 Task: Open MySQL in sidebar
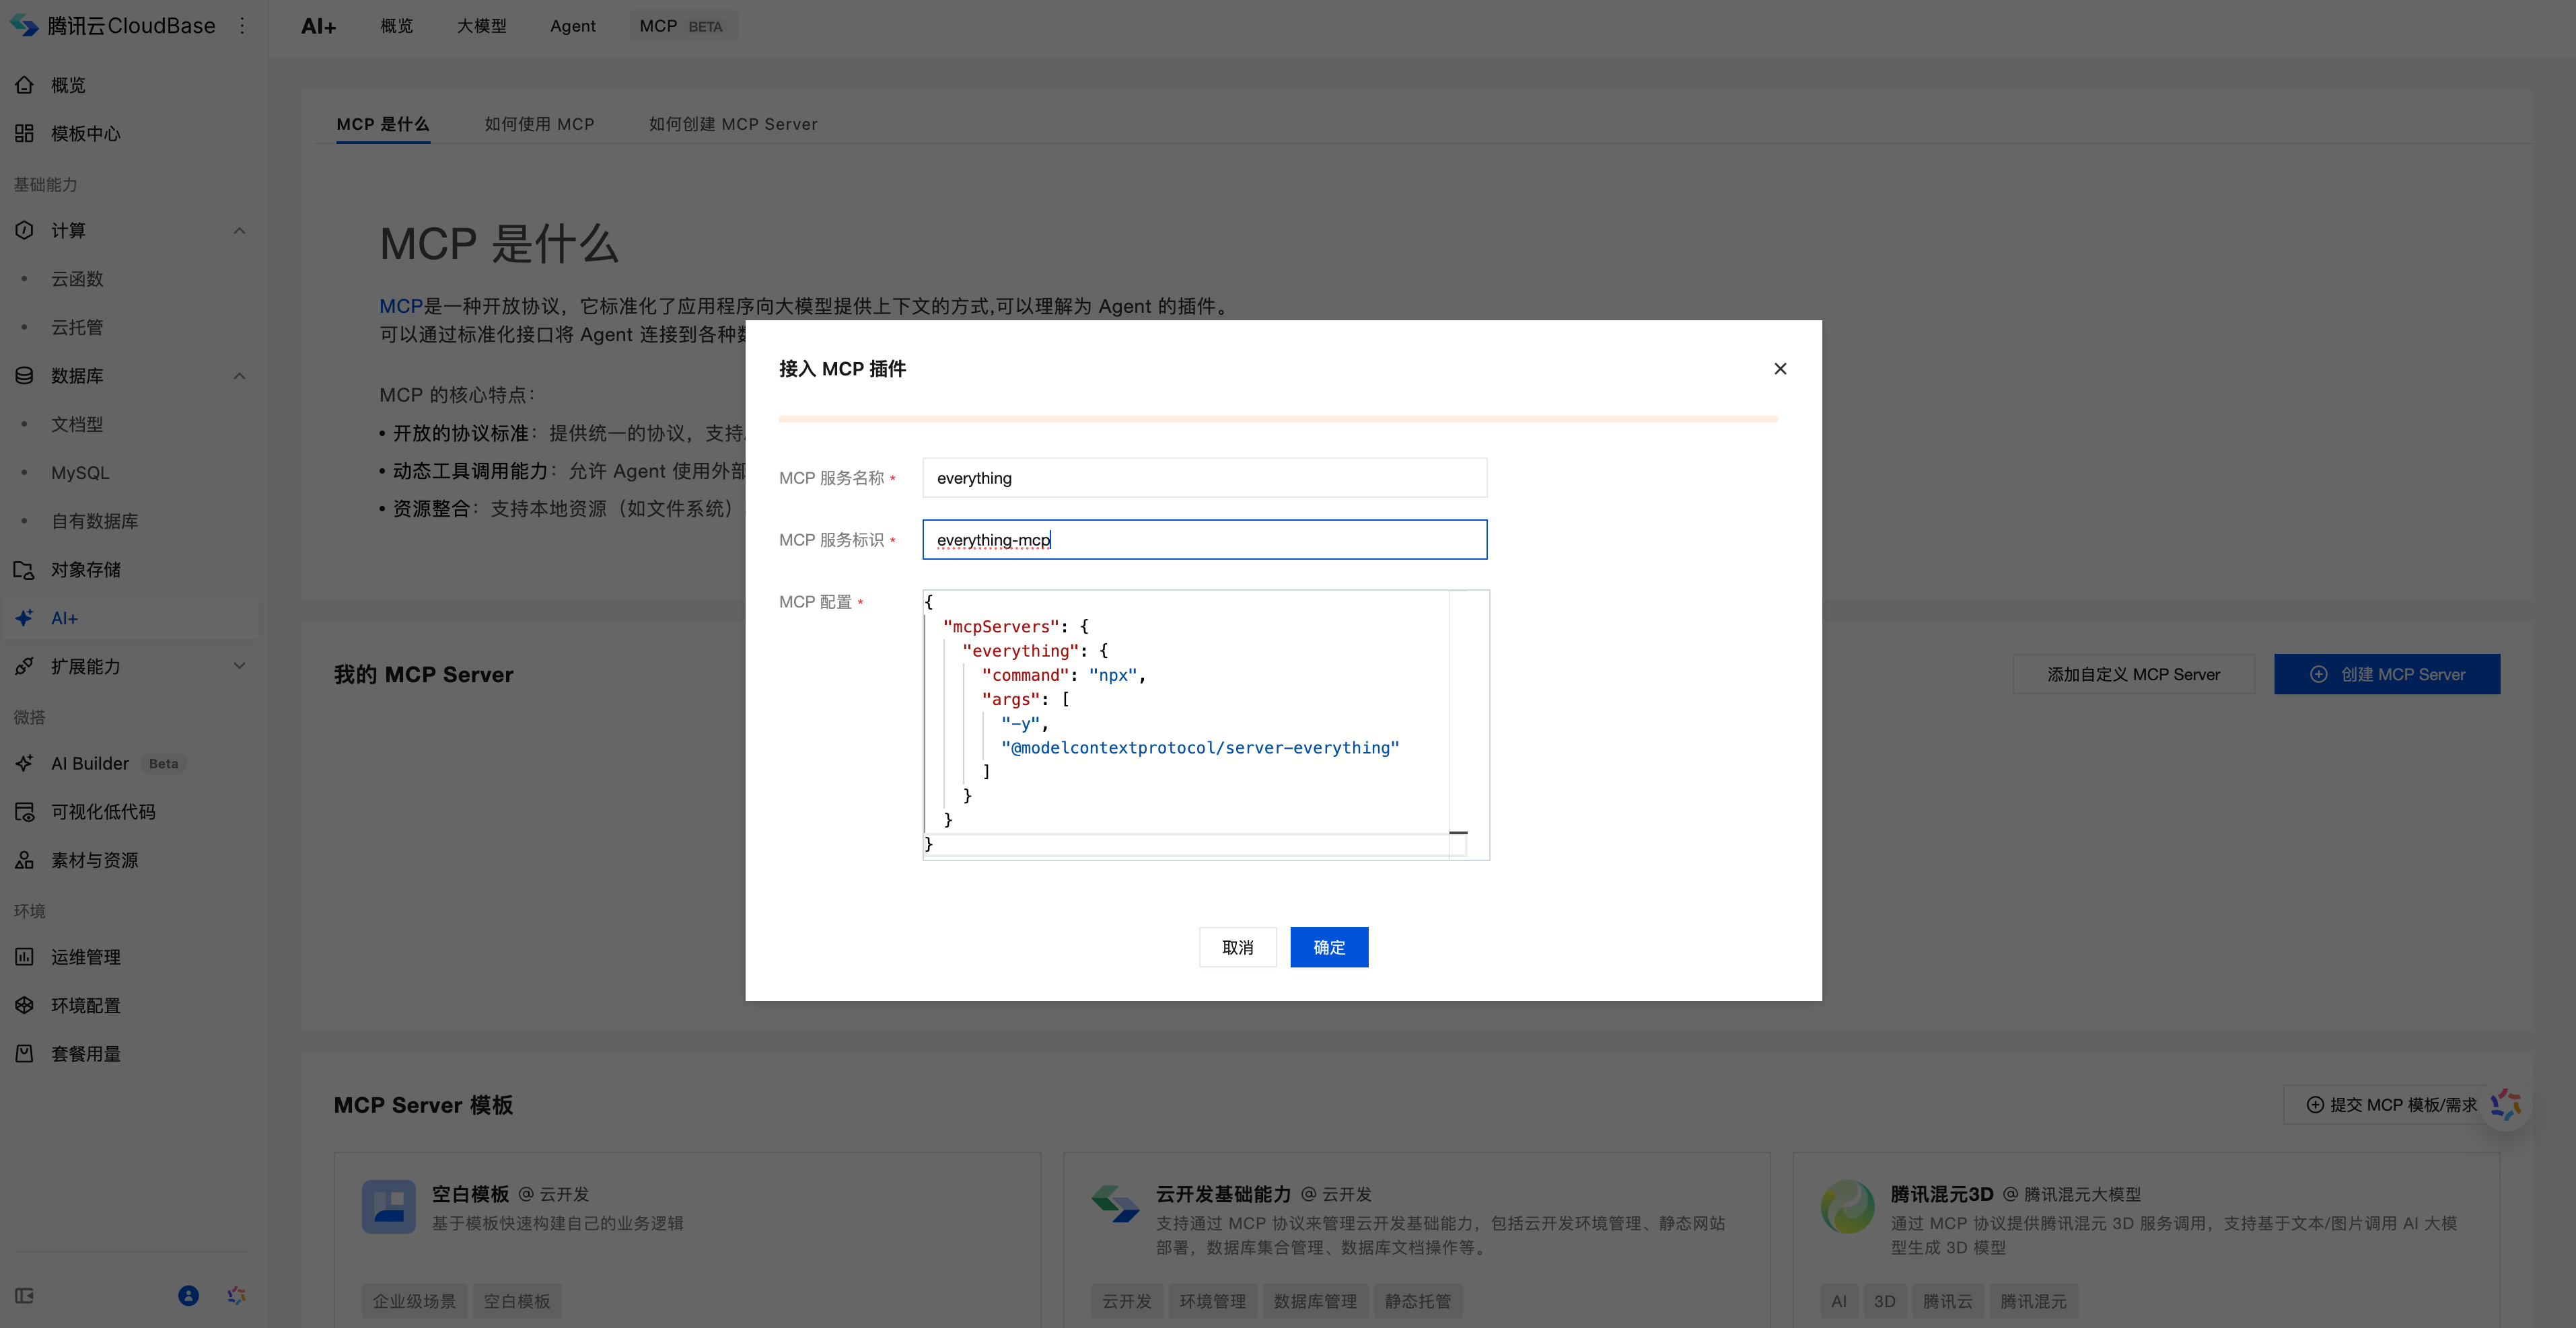tap(80, 473)
